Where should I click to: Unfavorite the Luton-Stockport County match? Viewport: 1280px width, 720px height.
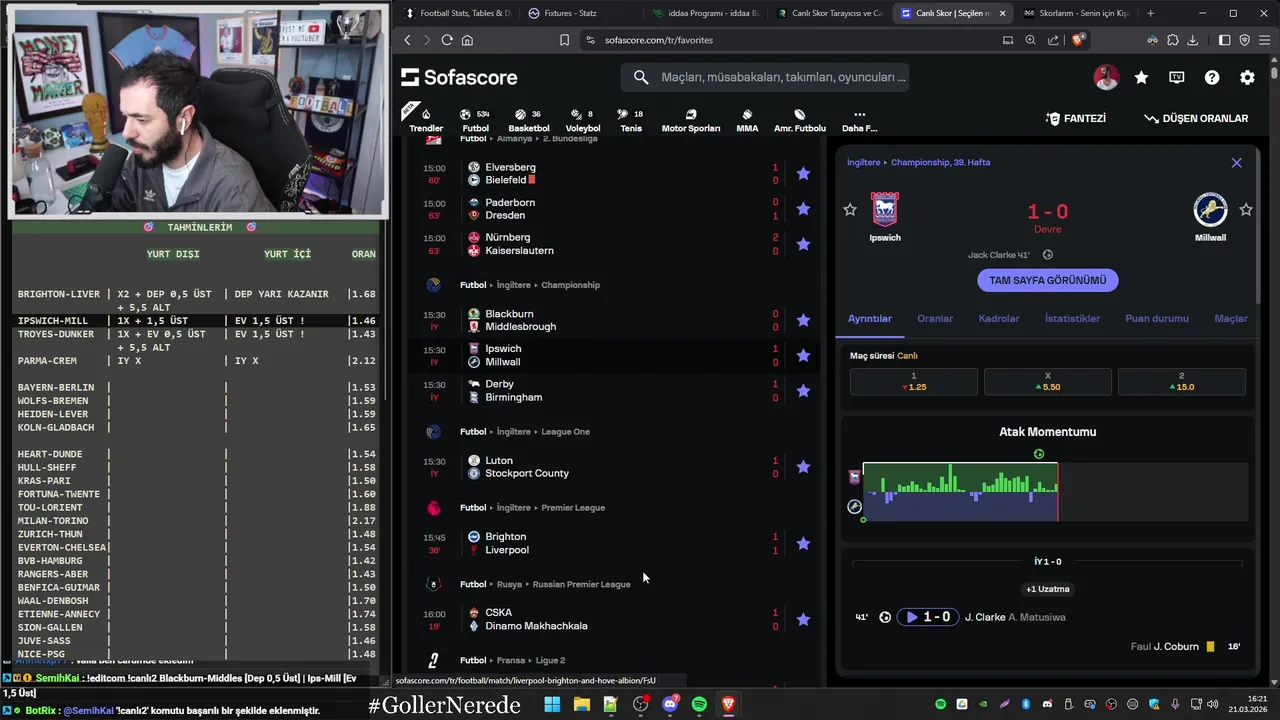coord(803,467)
